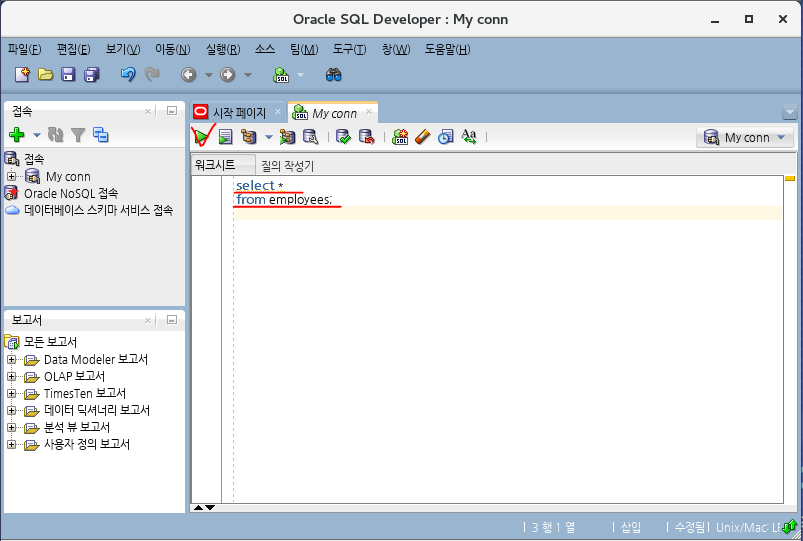The width and height of the screenshot is (803, 541).
Task: Undo with the blue arrow icon
Action: (x=128, y=75)
